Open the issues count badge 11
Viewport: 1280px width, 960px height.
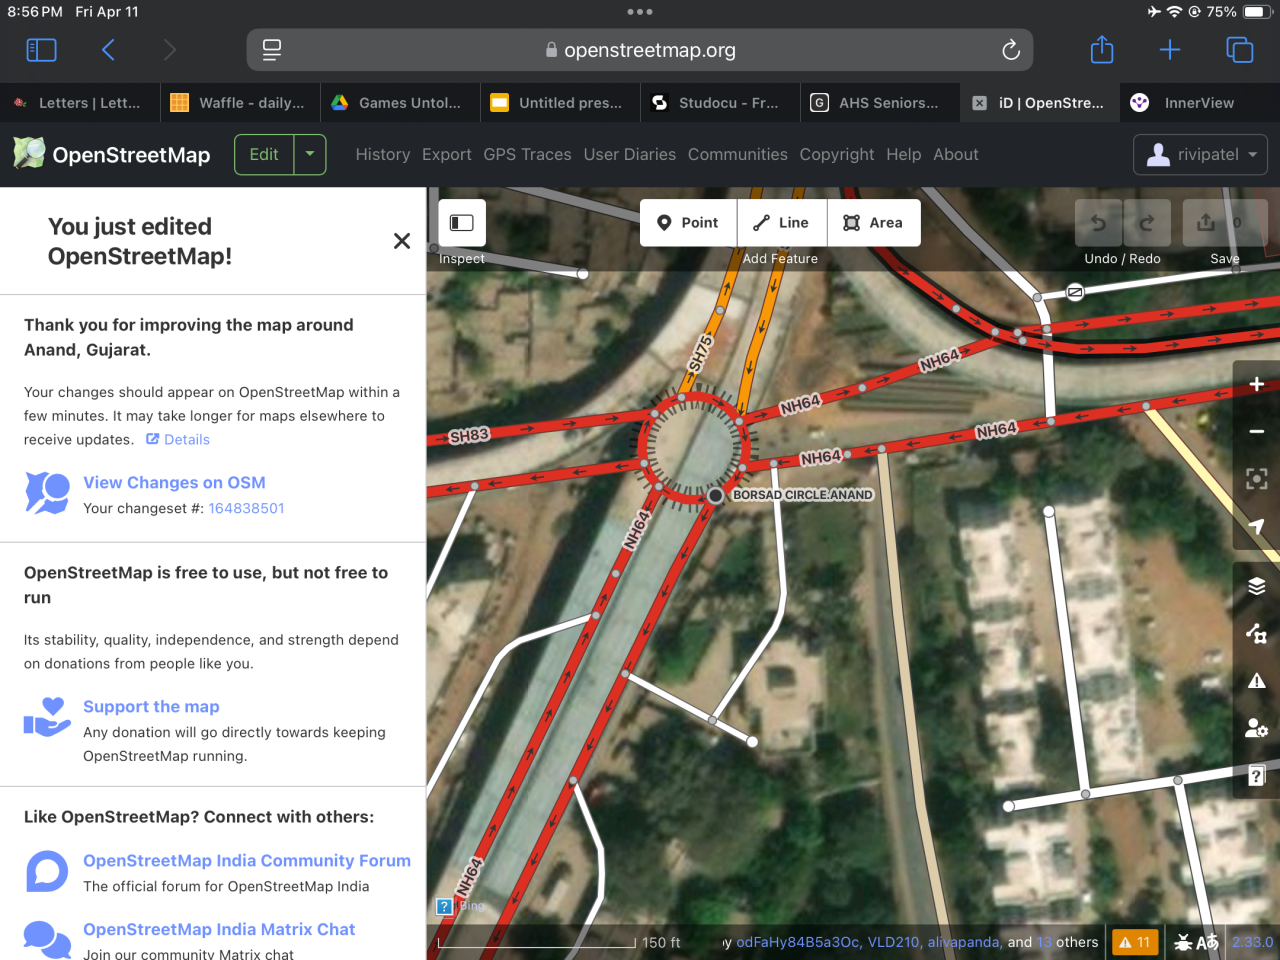click(1135, 942)
